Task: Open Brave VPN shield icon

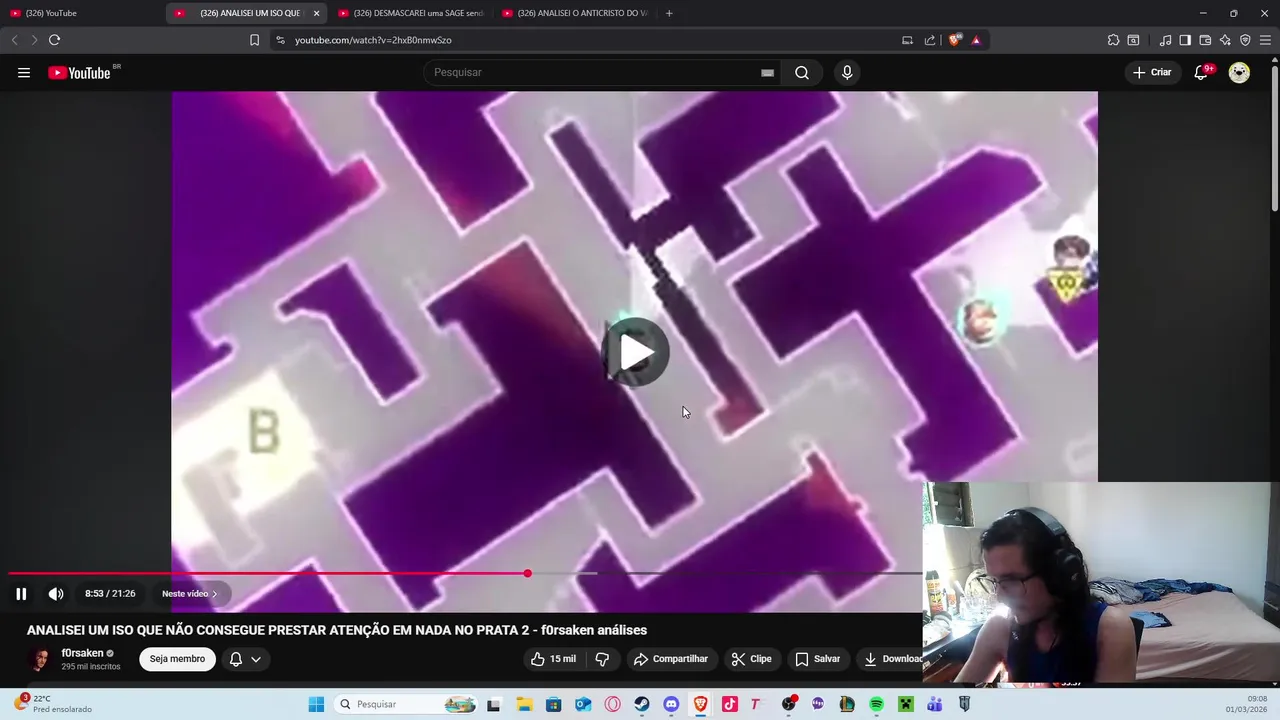Action: point(1245,40)
